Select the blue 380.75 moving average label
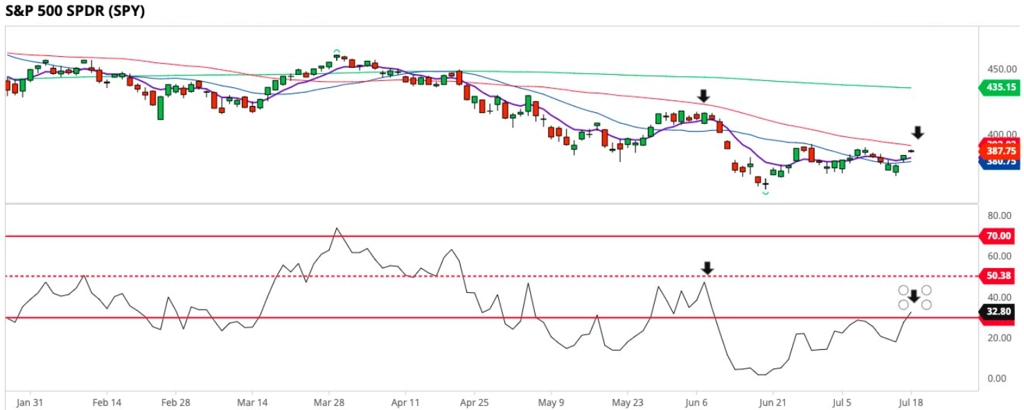Screen dimensions: 1024x410 coord(999,162)
